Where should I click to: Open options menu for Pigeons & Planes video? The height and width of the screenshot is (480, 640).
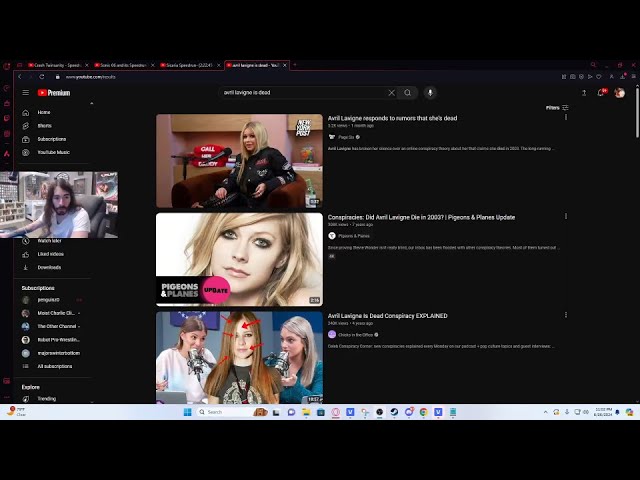pyautogui.click(x=566, y=217)
